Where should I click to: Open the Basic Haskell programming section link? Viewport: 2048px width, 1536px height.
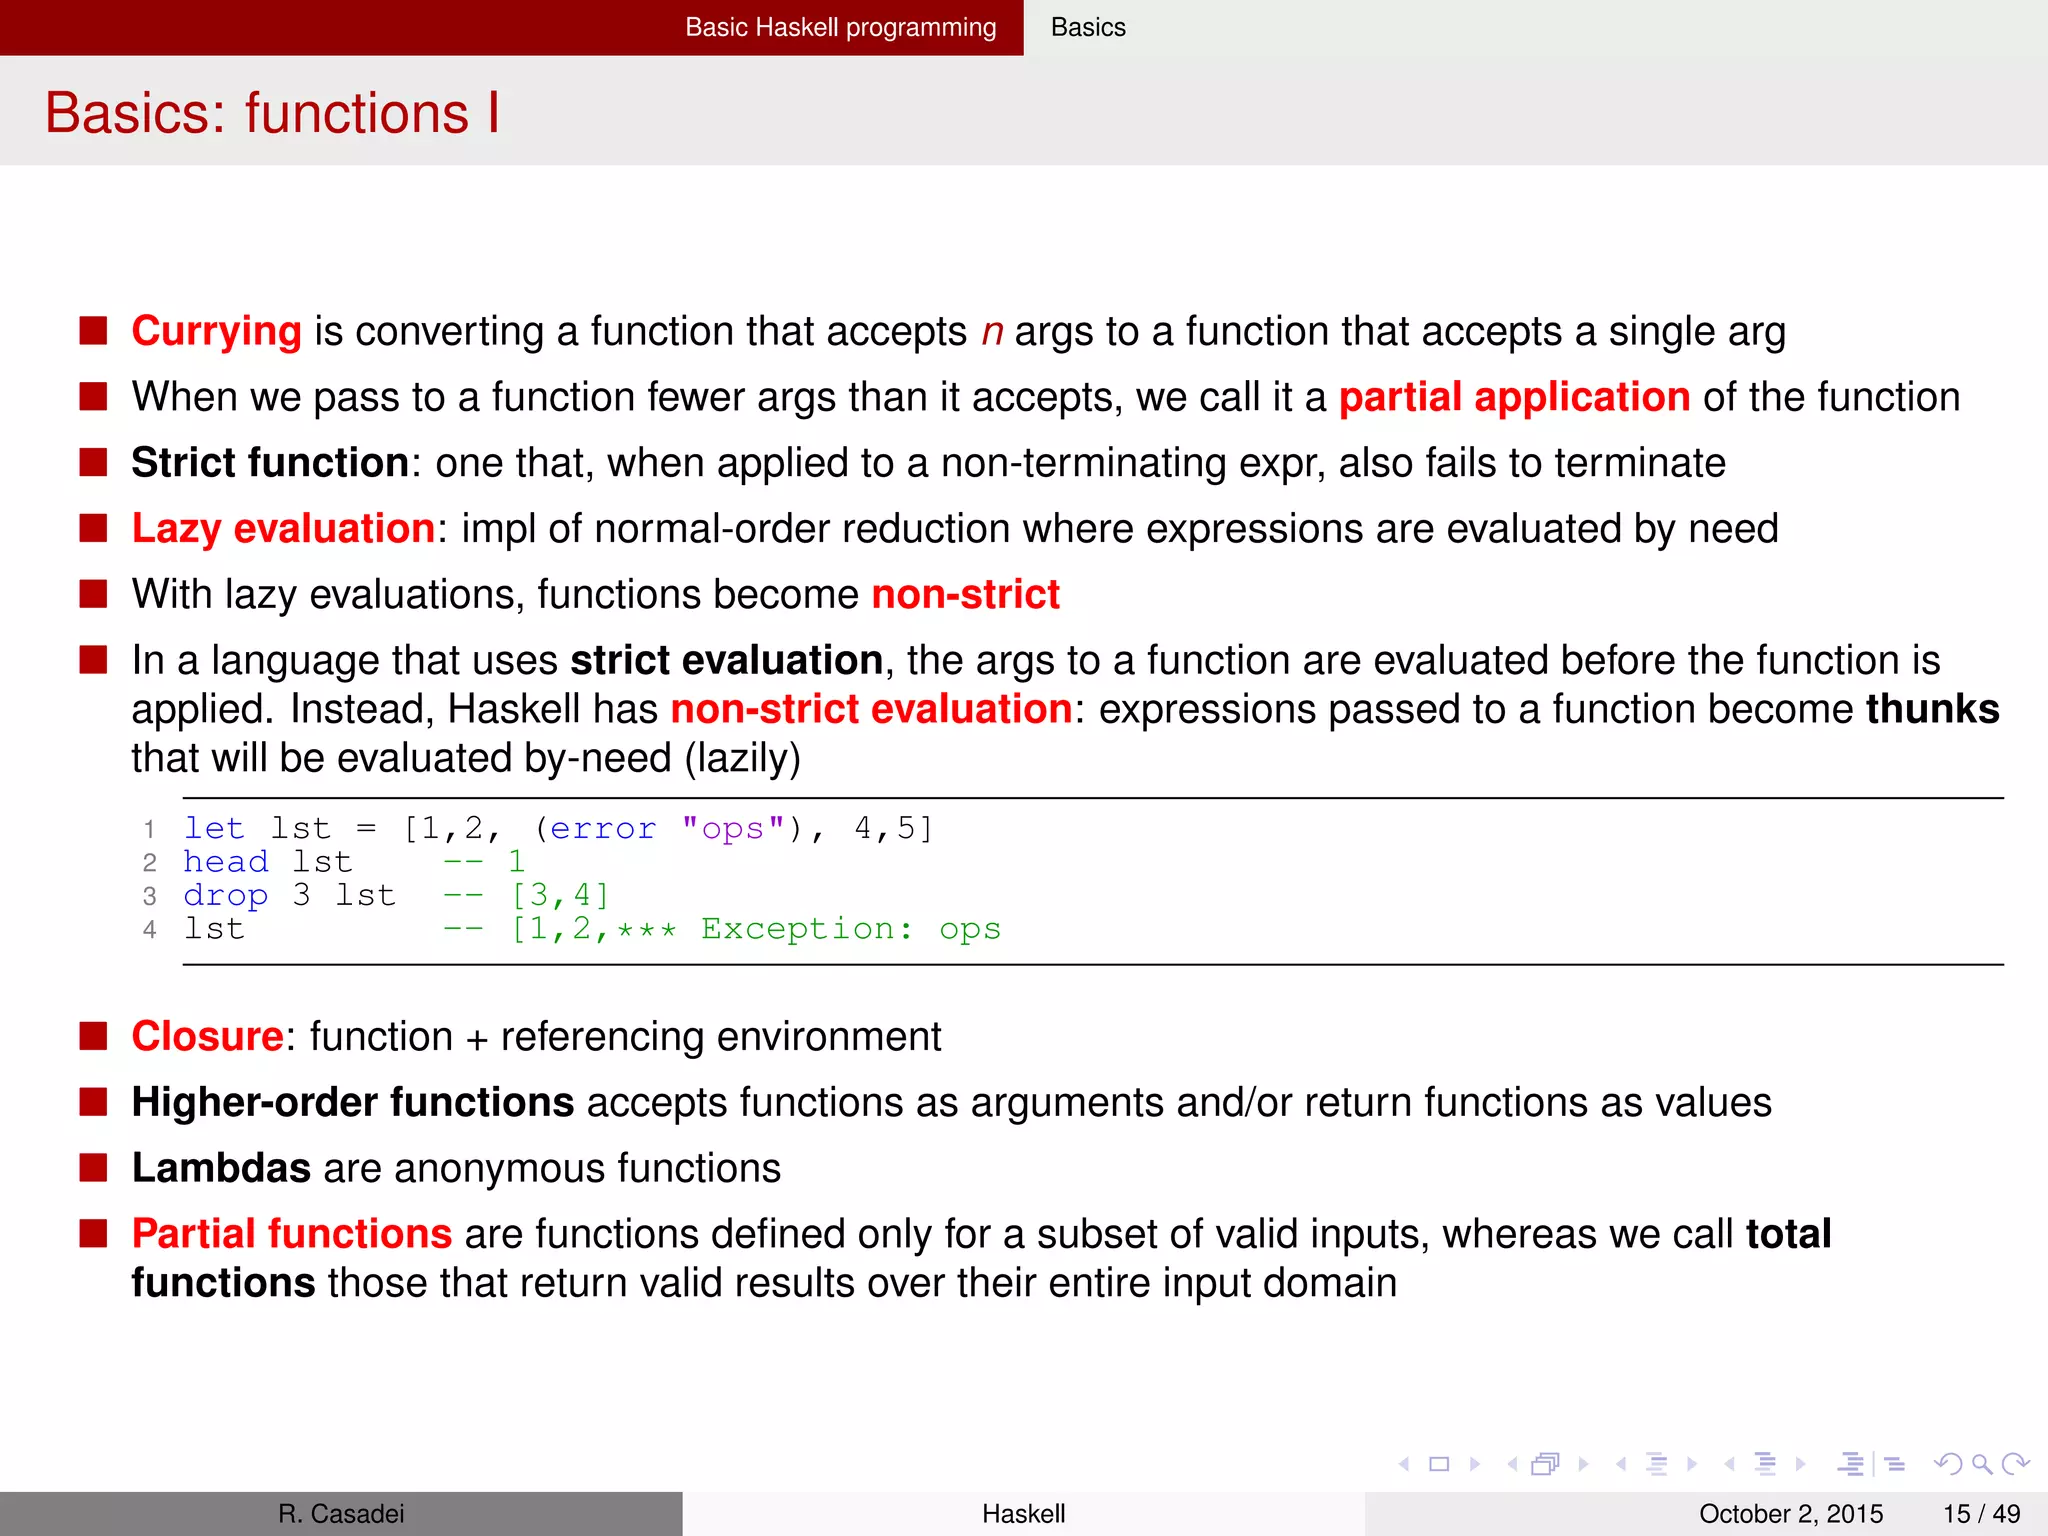[841, 27]
